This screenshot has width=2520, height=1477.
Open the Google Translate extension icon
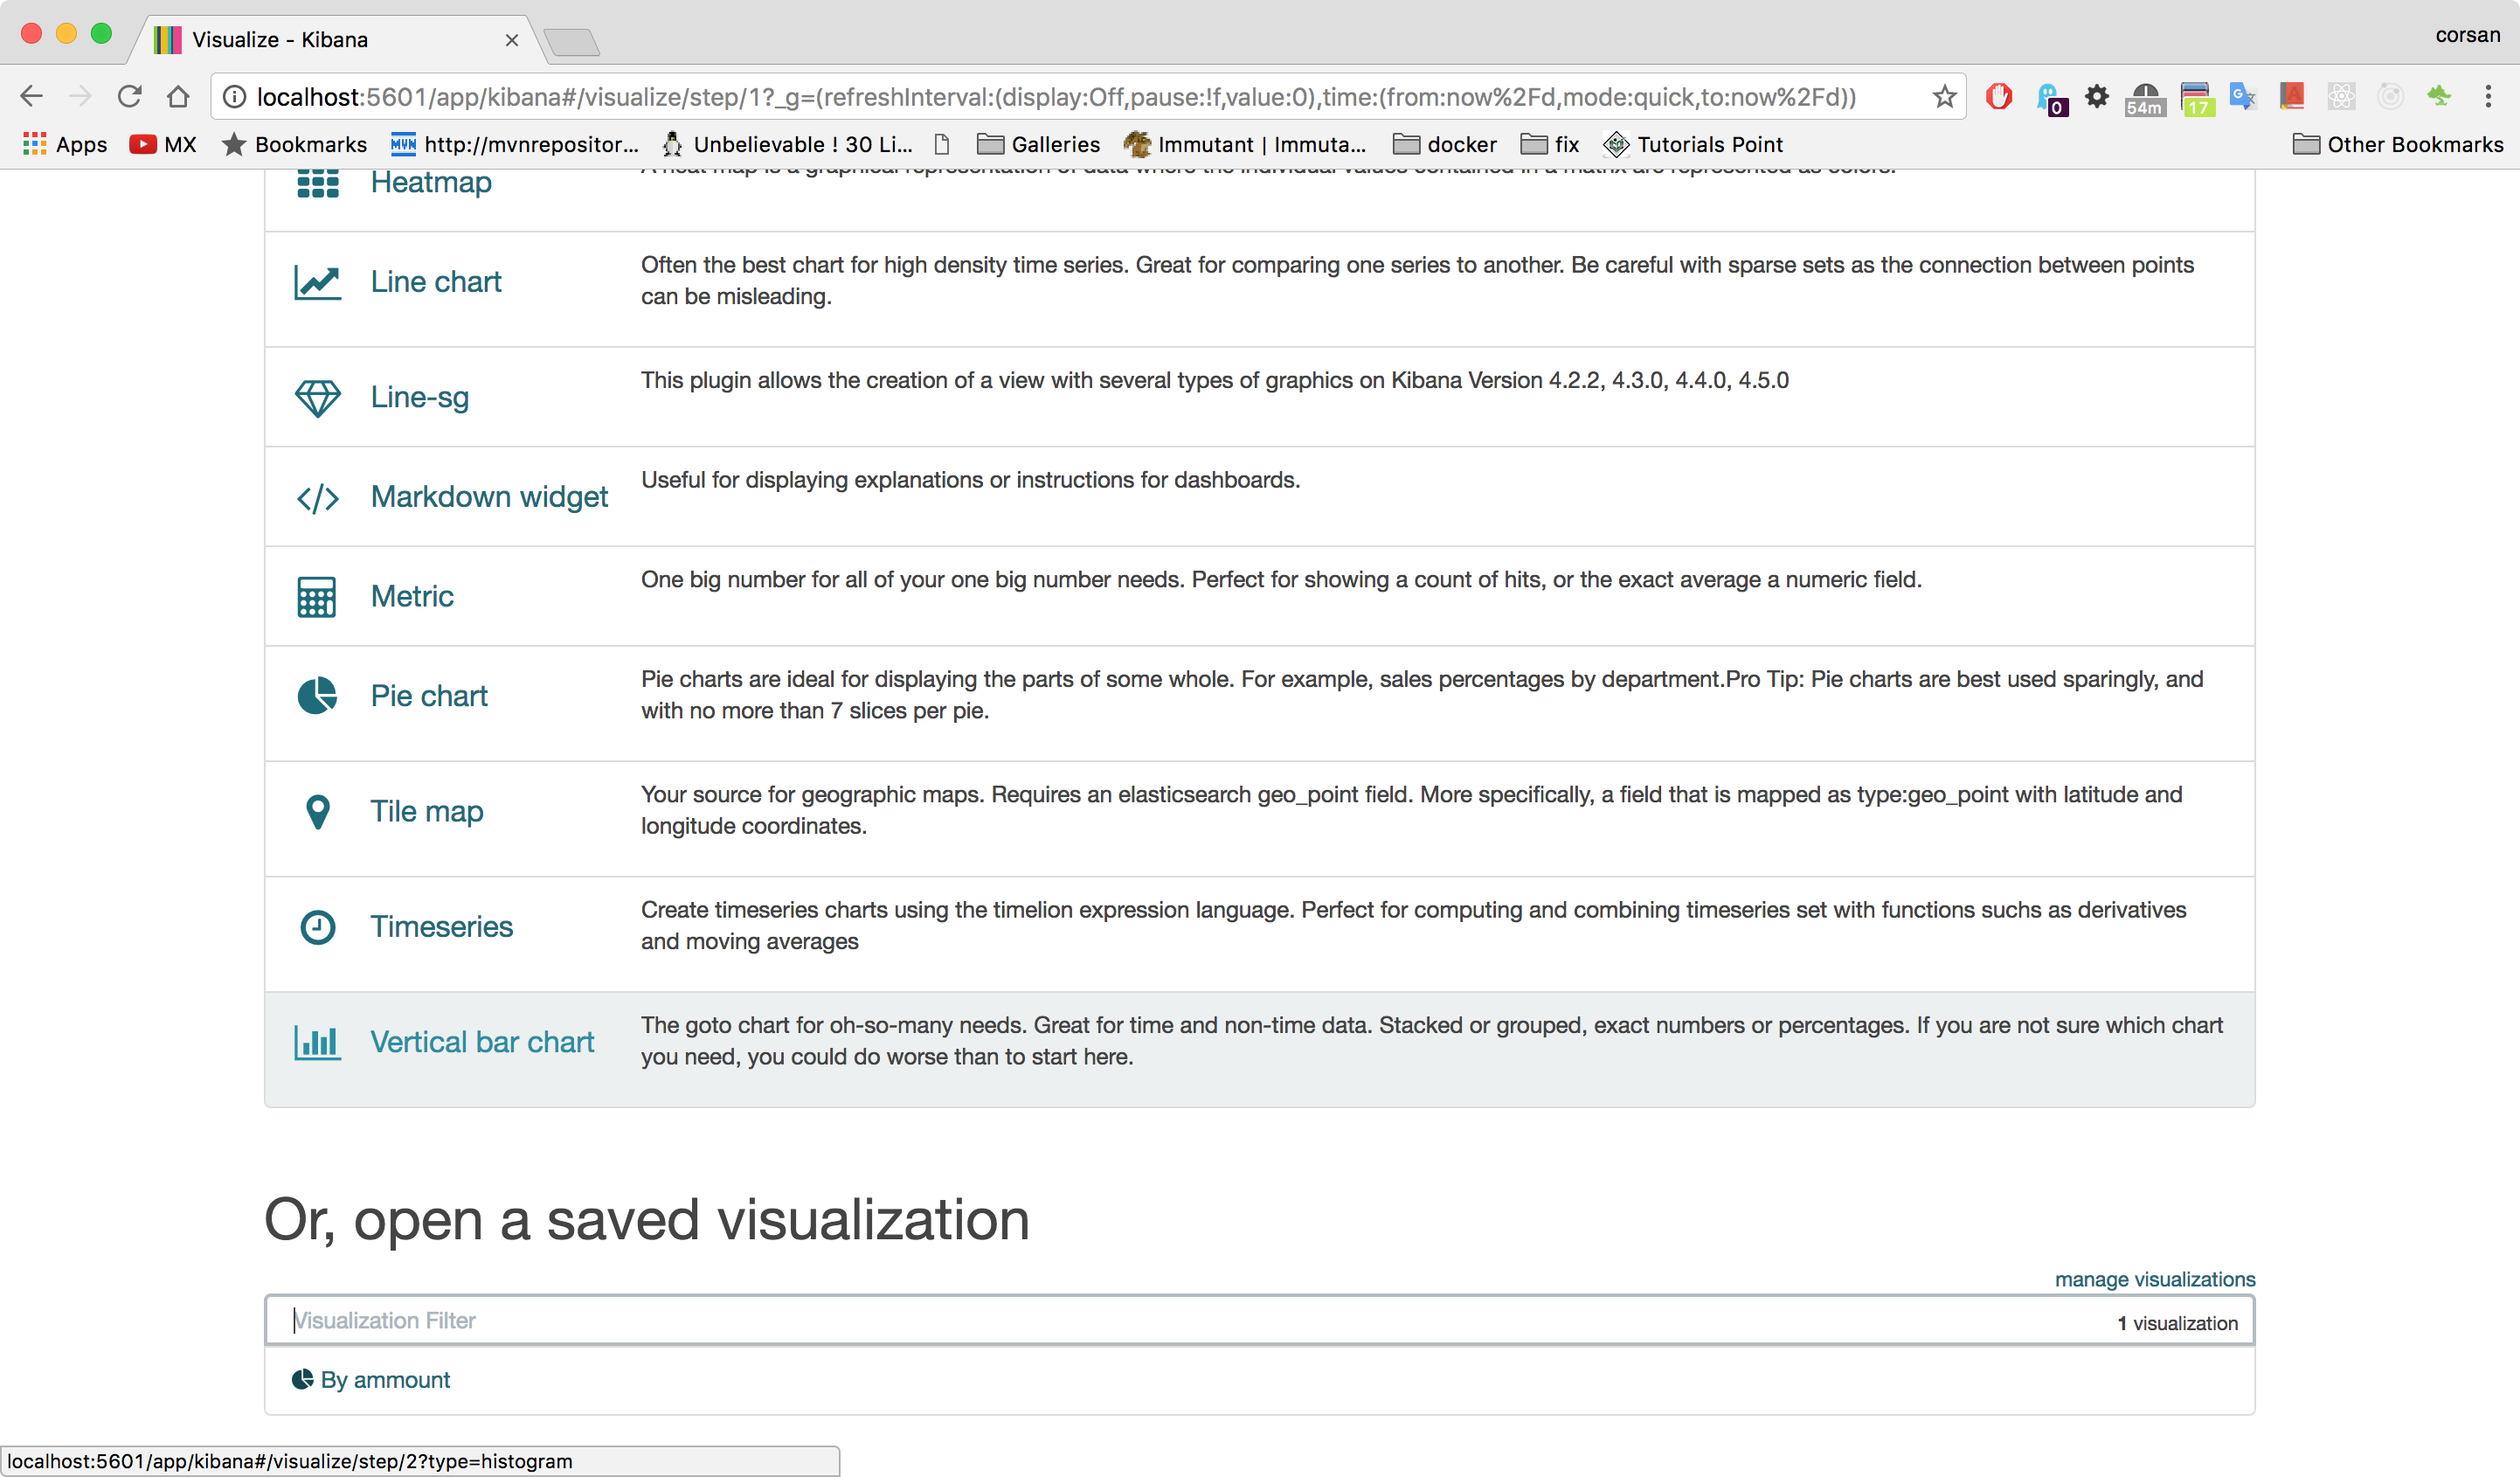2243,97
